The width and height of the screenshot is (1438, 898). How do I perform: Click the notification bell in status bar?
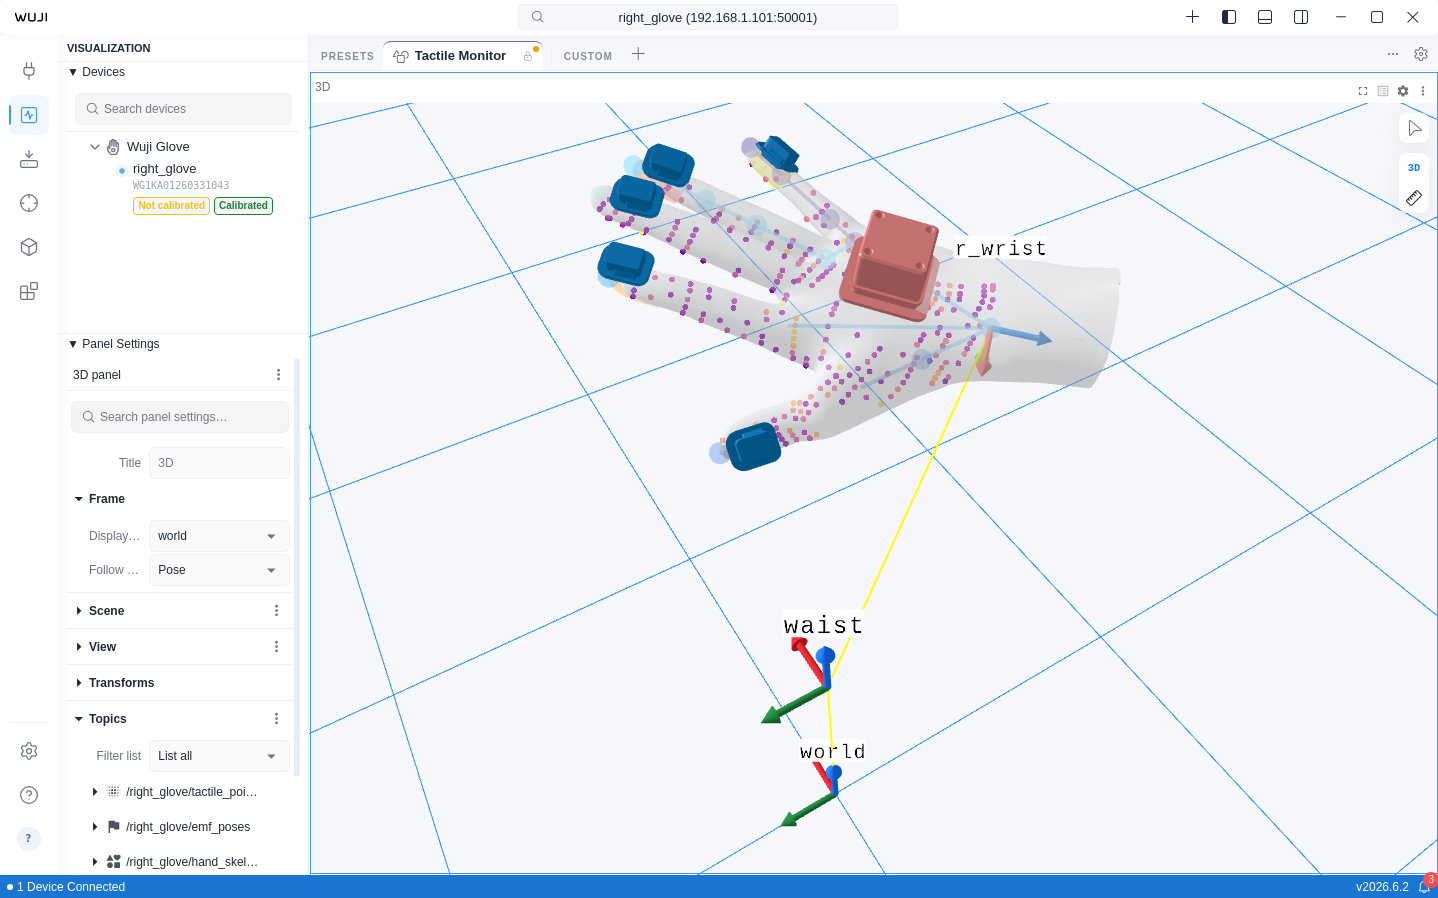[1424, 887]
